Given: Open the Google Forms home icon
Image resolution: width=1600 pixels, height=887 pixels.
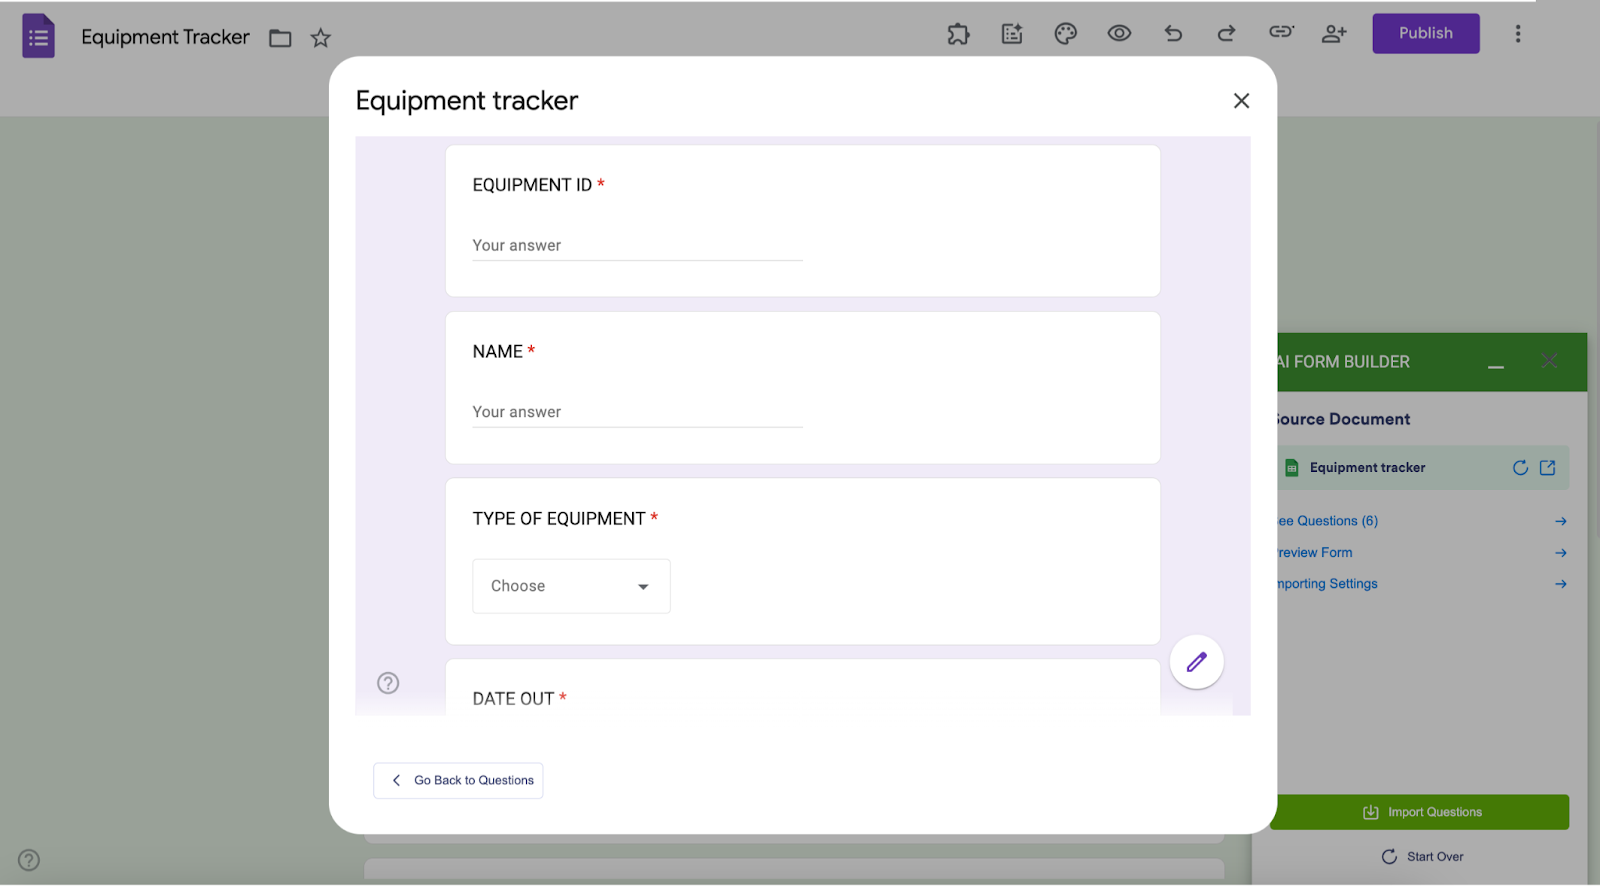Looking at the screenshot, I should (x=38, y=36).
